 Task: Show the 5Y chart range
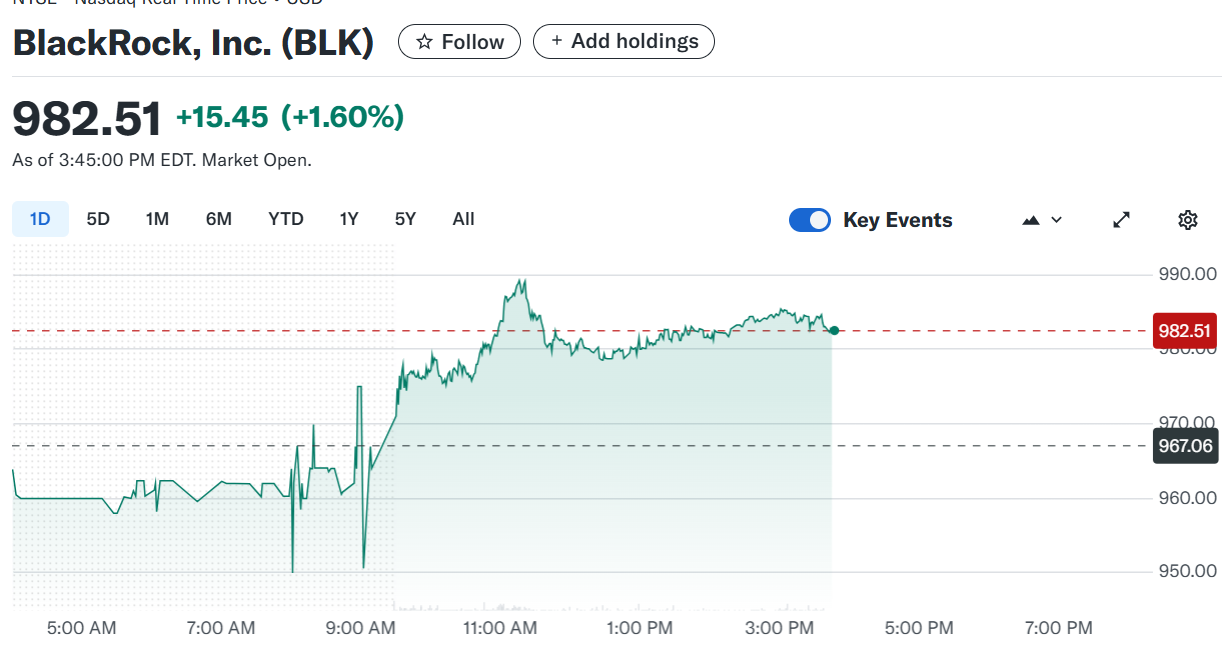click(x=405, y=219)
